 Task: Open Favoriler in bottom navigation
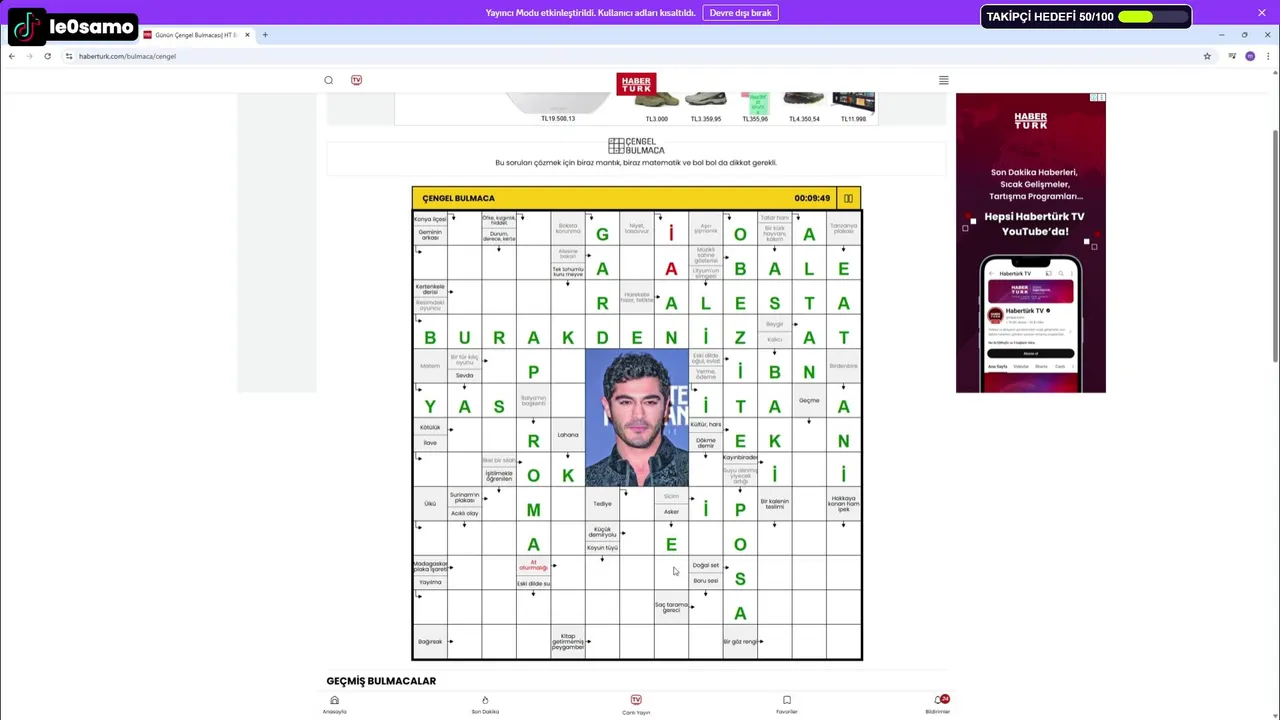coord(787,705)
